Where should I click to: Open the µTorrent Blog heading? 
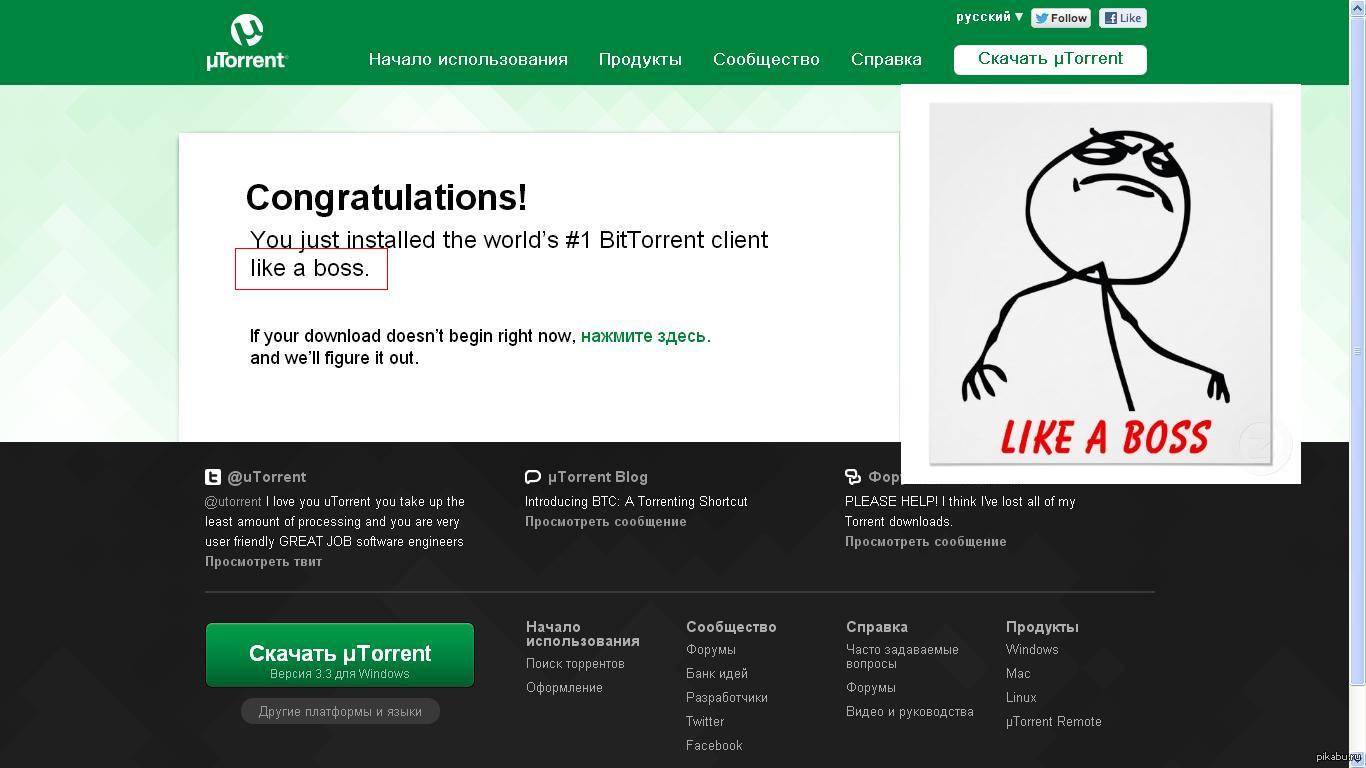pyautogui.click(x=598, y=477)
